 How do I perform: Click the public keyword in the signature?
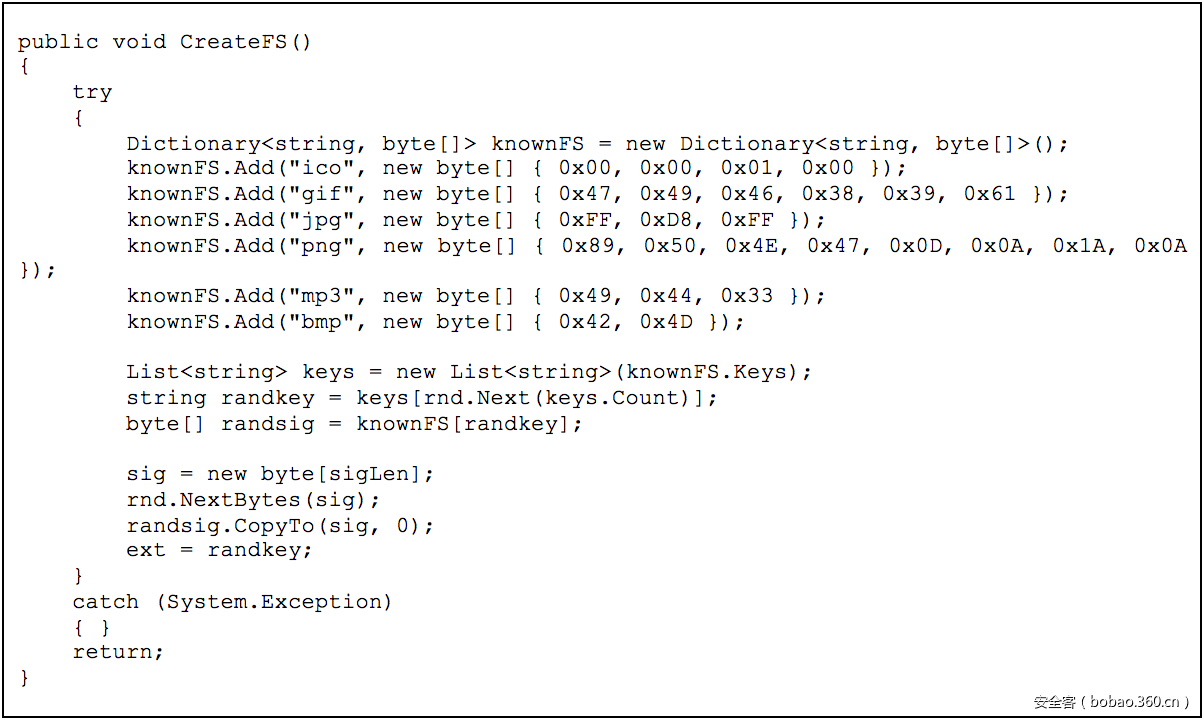tap(58, 42)
